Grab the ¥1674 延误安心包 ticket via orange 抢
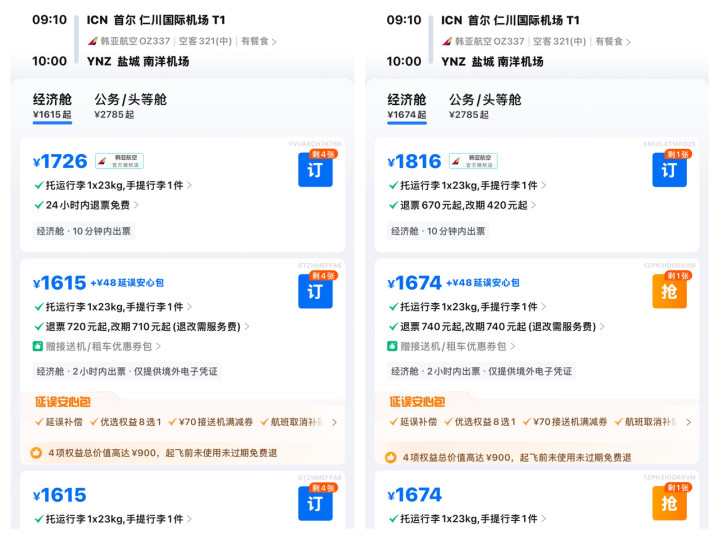 pyautogui.click(x=669, y=291)
